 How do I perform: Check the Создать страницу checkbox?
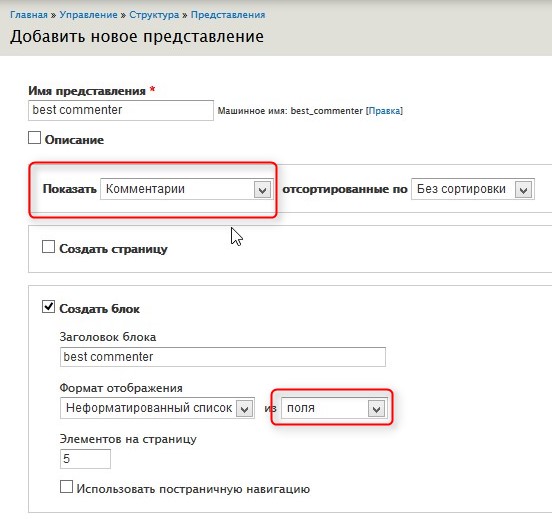click(x=48, y=247)
